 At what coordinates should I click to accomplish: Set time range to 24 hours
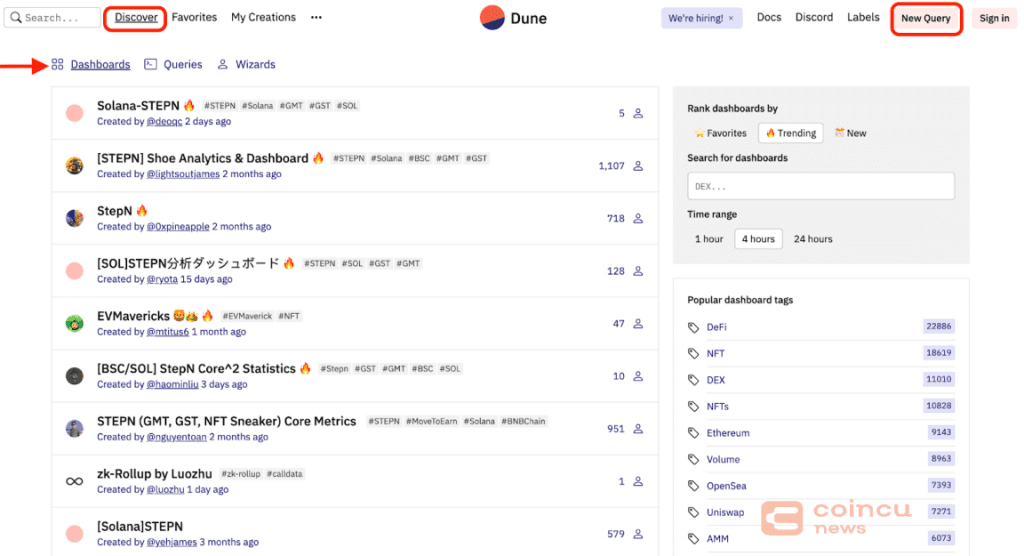coord(813,239)
